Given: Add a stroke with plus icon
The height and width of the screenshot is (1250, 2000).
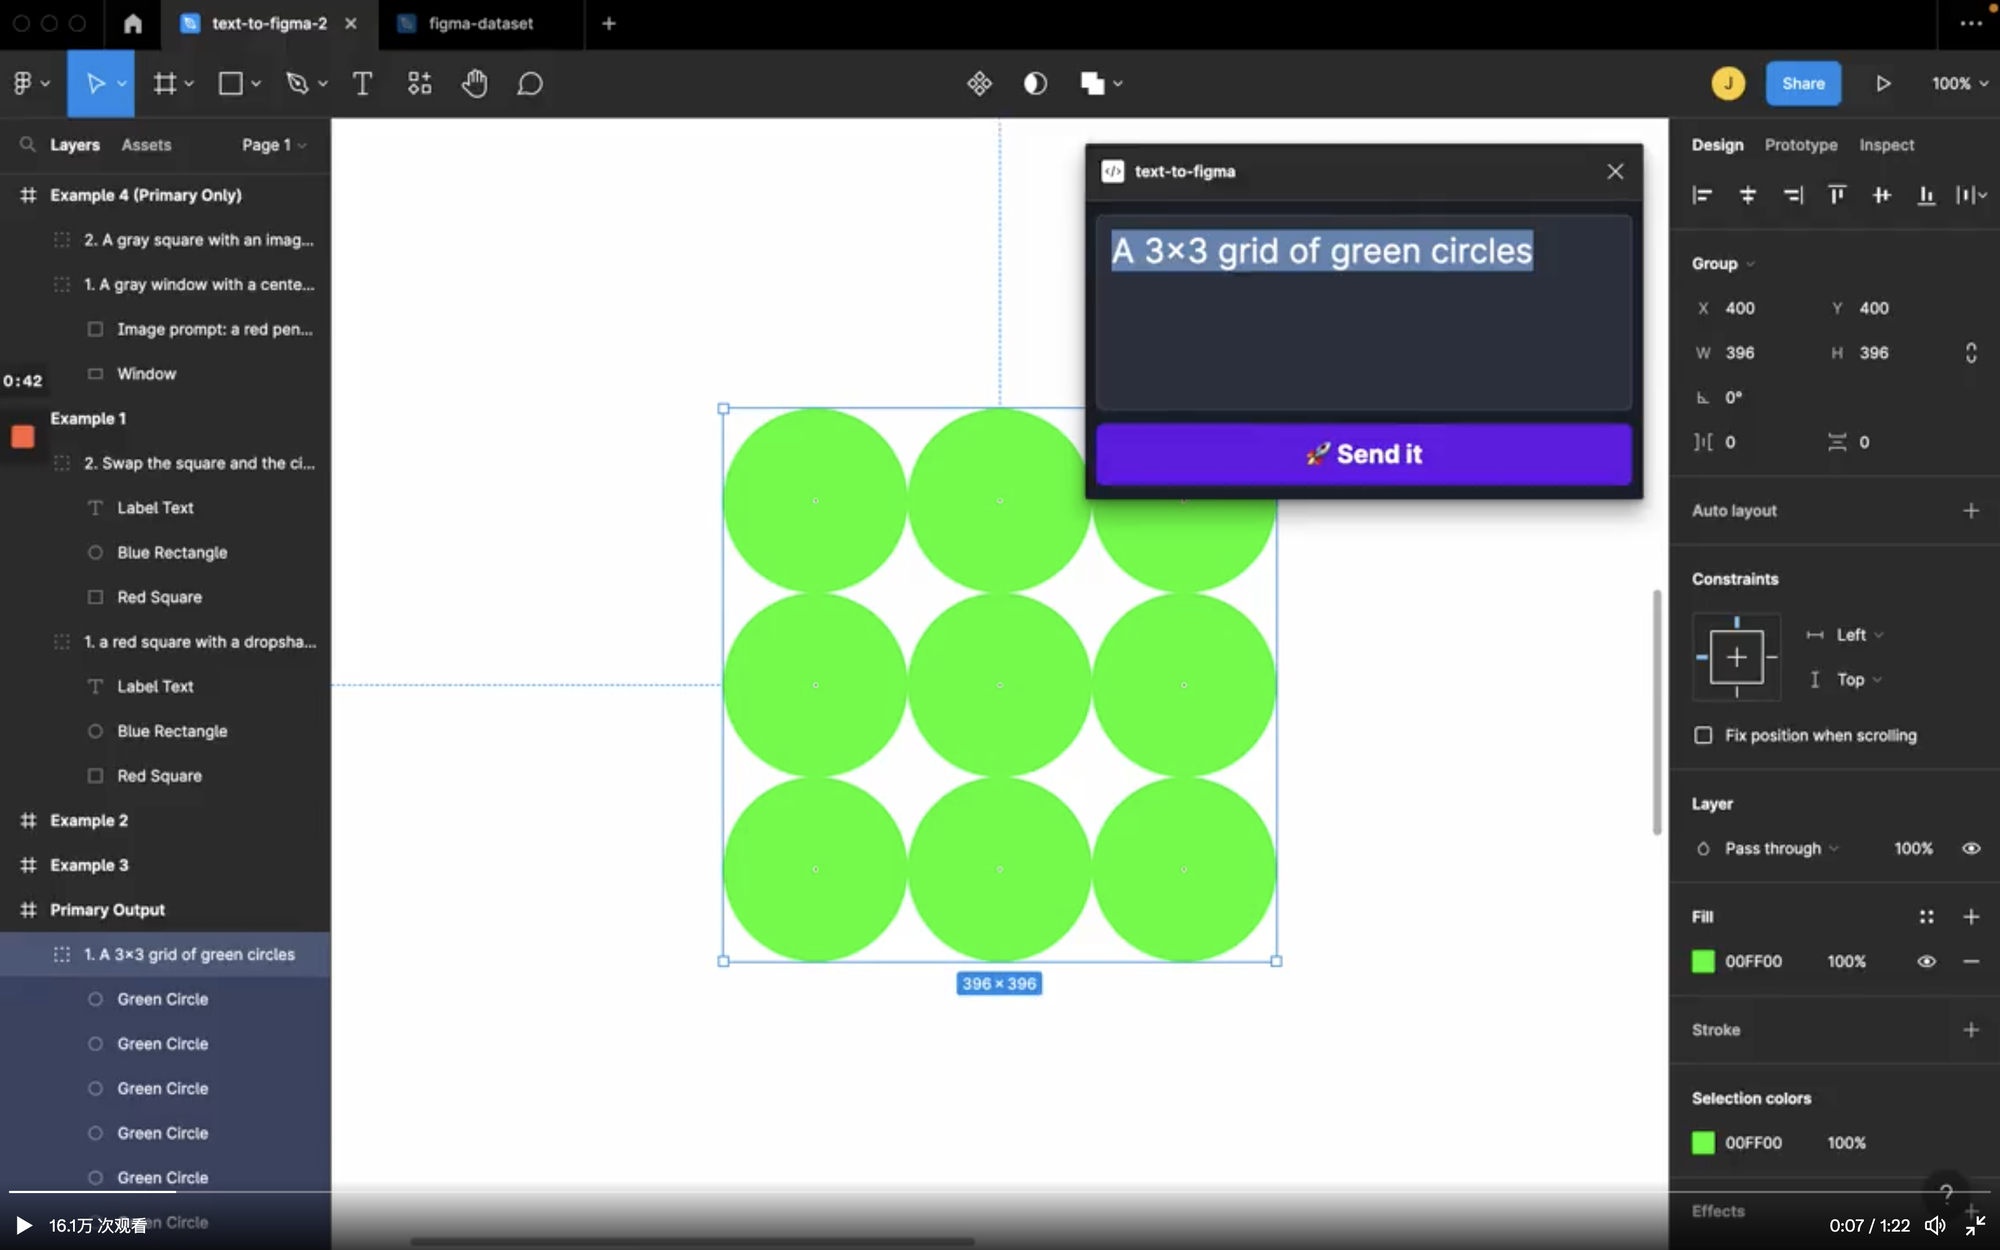Looking at the screenshot, I should [x=1970, y=1030].
